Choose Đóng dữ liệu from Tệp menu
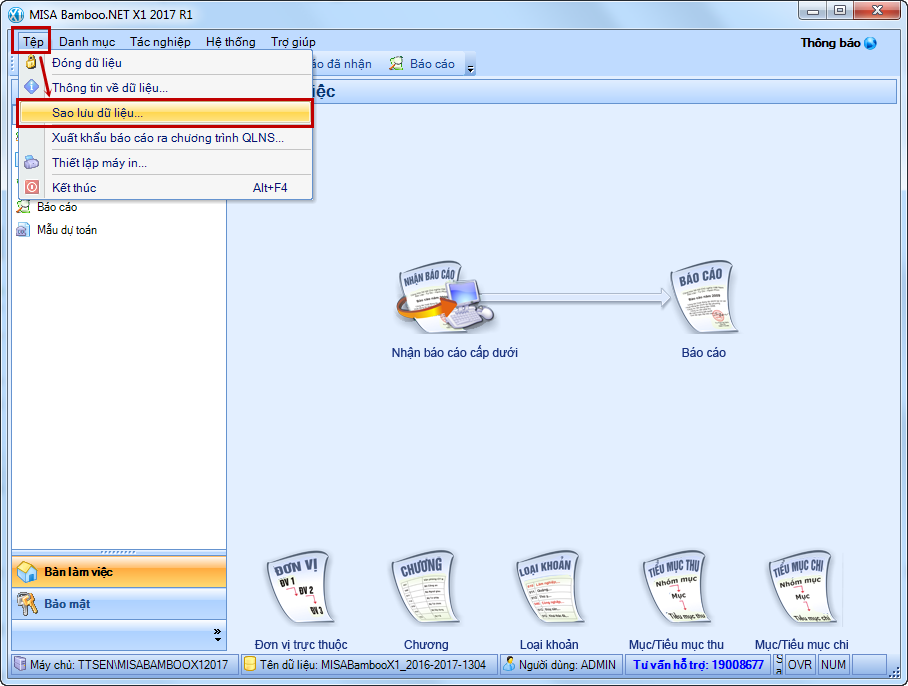This screenshot has width=908, height=686. [166, 63]
